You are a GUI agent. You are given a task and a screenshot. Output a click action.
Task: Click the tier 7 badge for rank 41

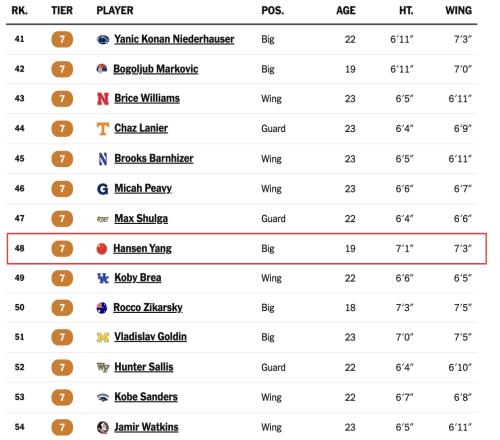click(62, 40)
